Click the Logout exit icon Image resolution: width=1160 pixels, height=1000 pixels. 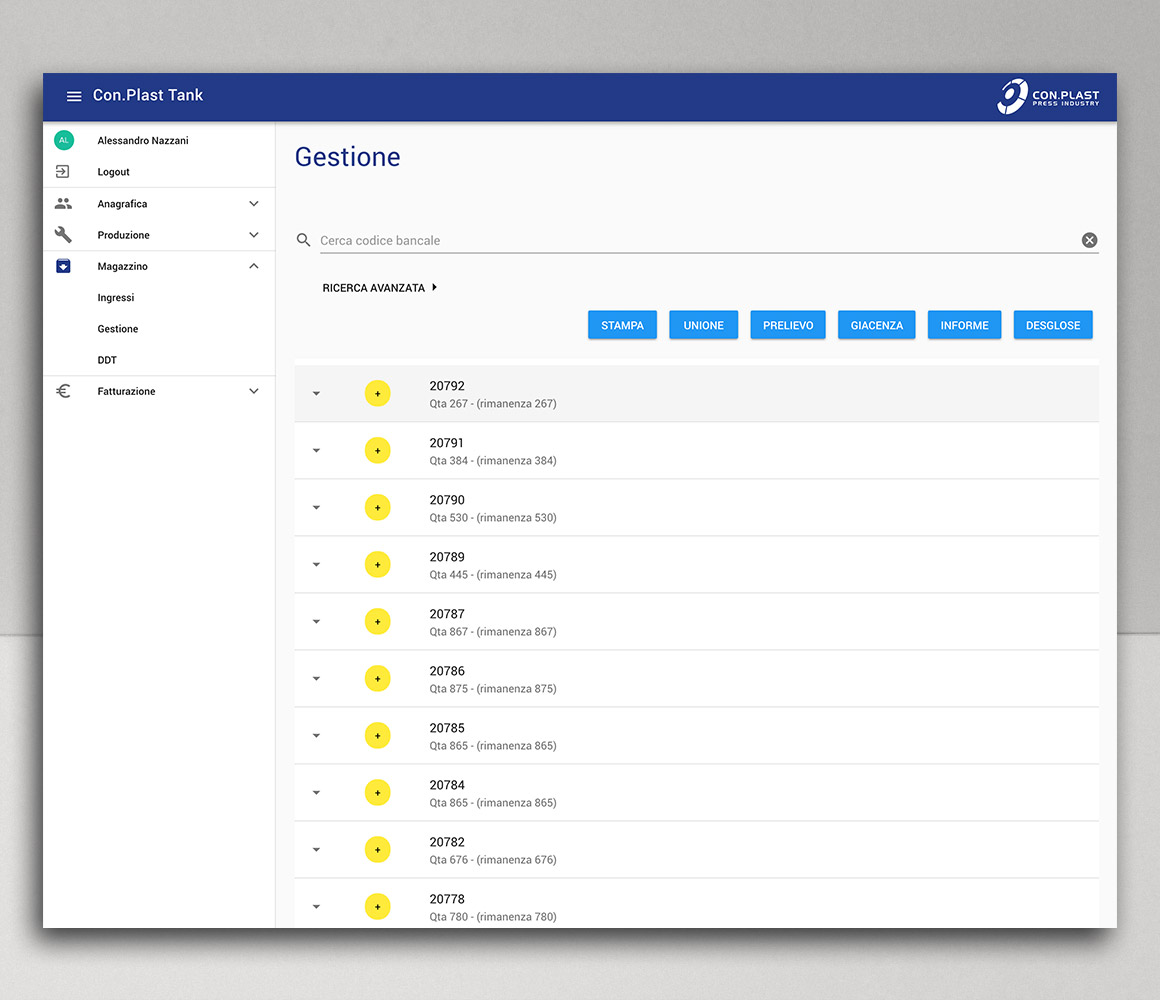63,172
